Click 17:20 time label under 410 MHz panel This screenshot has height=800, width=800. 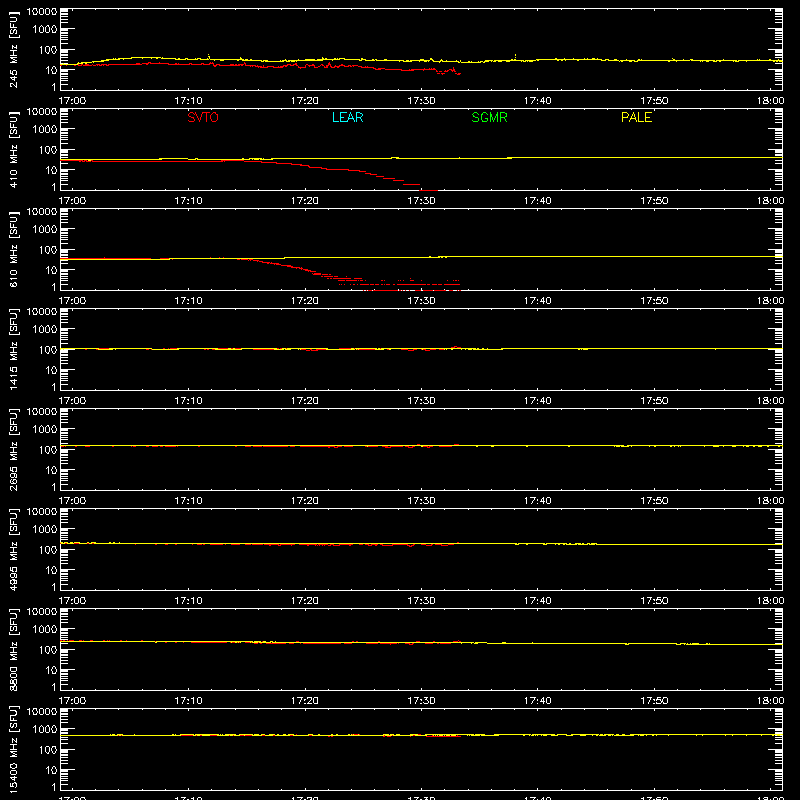[x=305, y=201]
